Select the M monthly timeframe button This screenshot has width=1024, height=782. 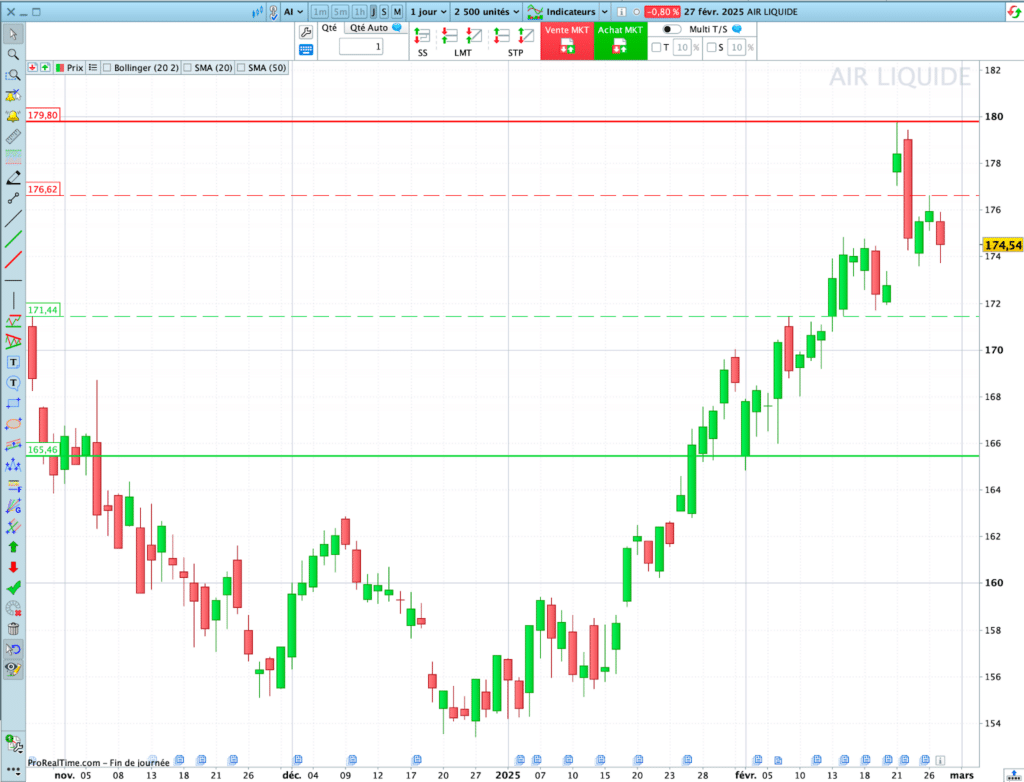tap(397, 12)
